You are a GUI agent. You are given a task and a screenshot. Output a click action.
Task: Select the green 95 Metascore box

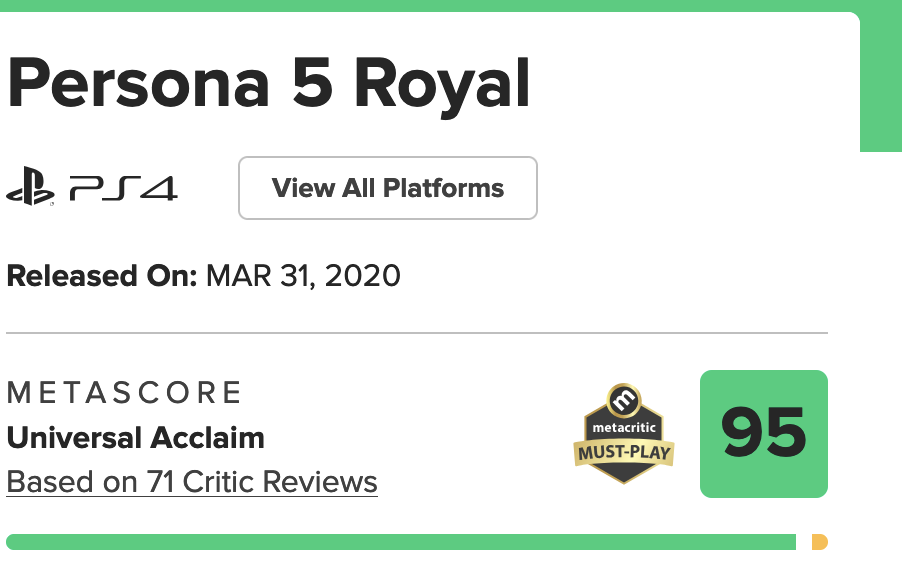click(x=764, y=434)
